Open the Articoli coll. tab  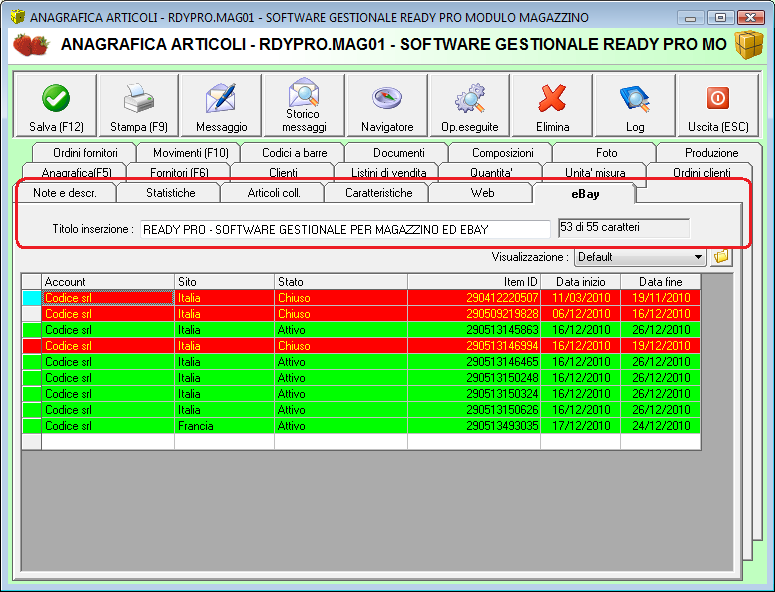point(274,193)
